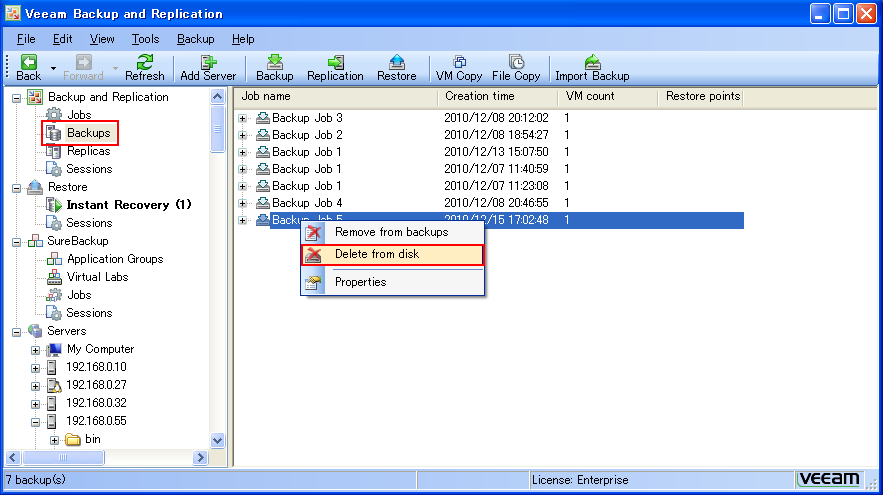Sort by Creation time column header
The image size is (883, 495).
tap(498, 96)
